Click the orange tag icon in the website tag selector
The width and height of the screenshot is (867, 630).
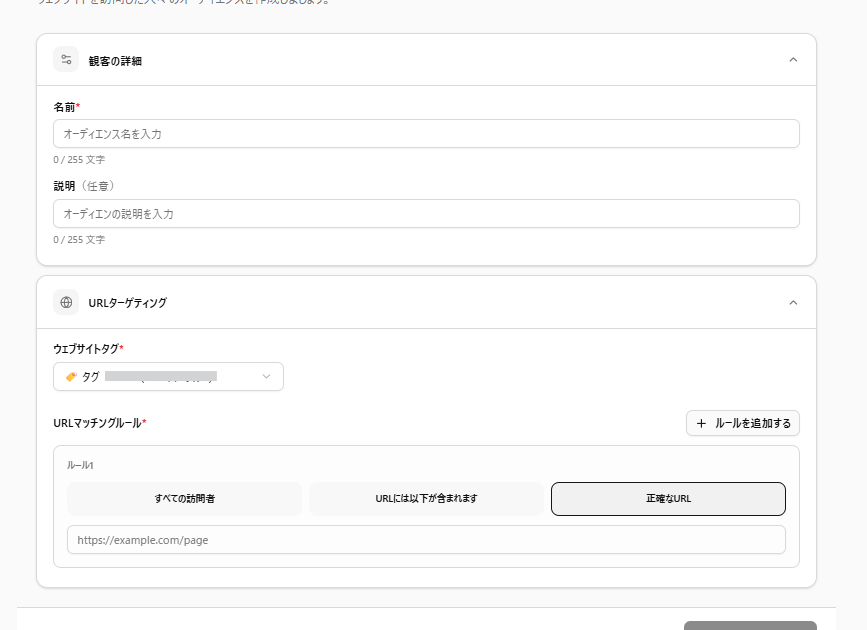coord(71,377)
